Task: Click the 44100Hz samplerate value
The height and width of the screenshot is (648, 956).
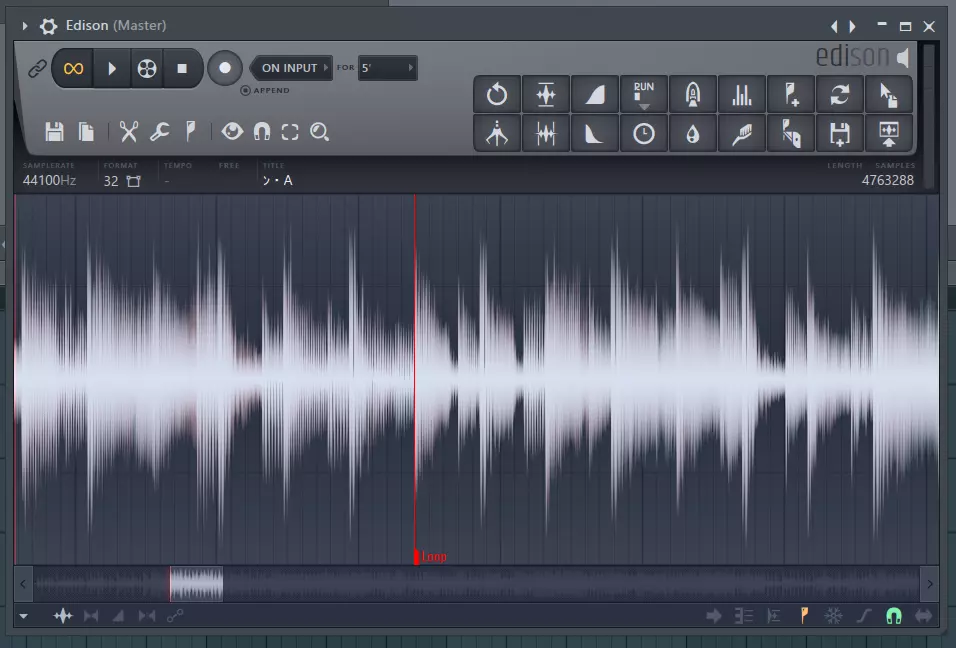Action: 49,180
